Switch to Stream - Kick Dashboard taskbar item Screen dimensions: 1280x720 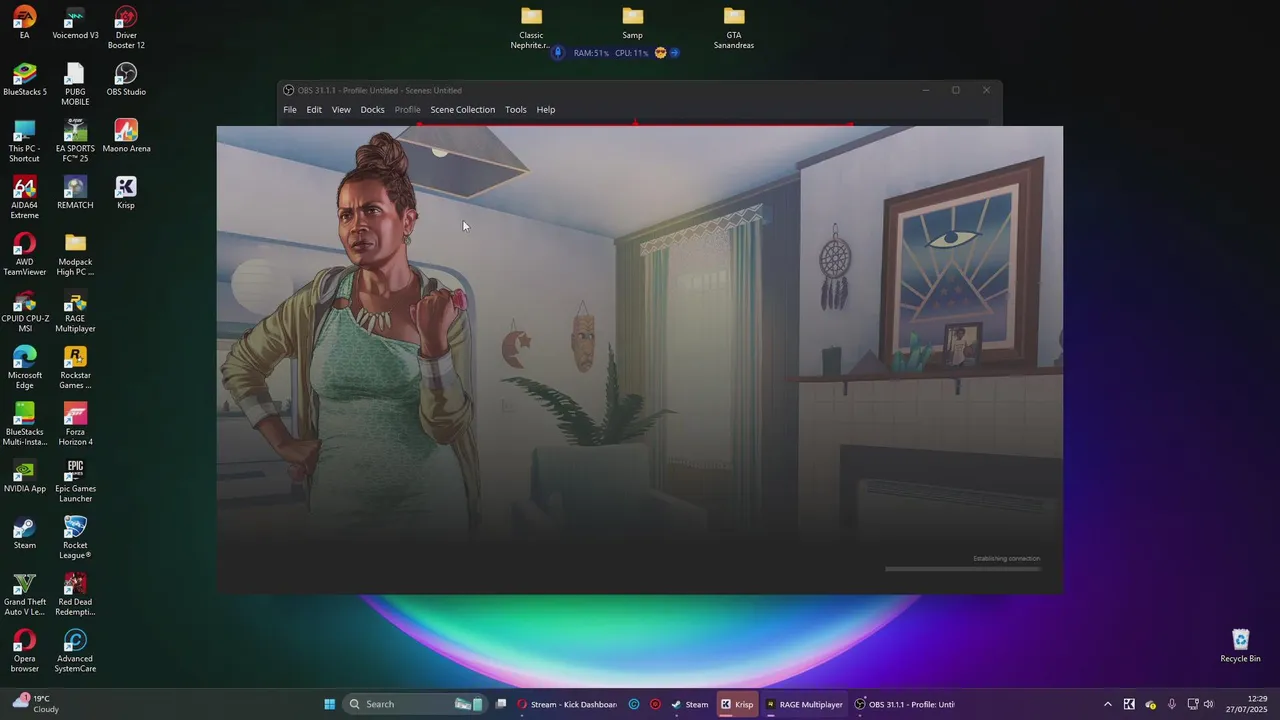pos(568,704)
